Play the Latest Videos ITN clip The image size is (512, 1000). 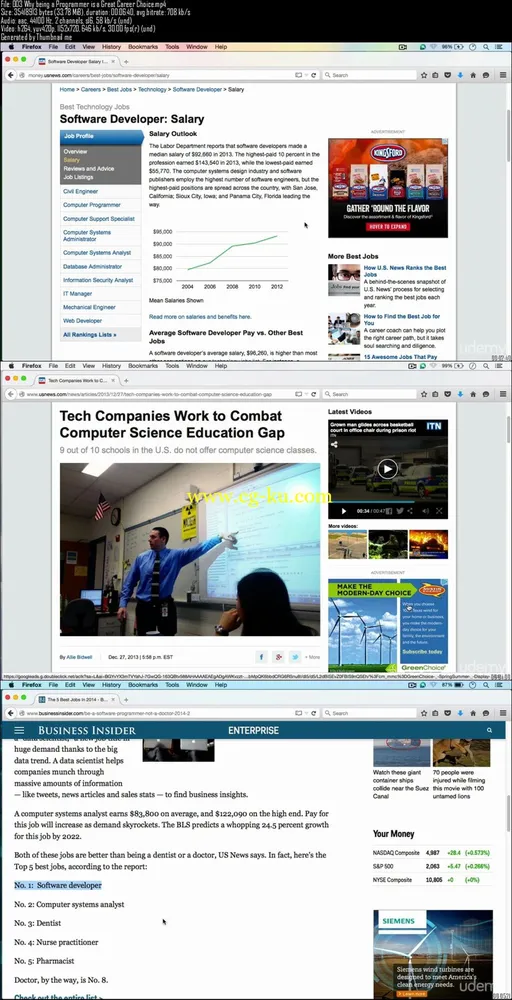tap(387, 469)
